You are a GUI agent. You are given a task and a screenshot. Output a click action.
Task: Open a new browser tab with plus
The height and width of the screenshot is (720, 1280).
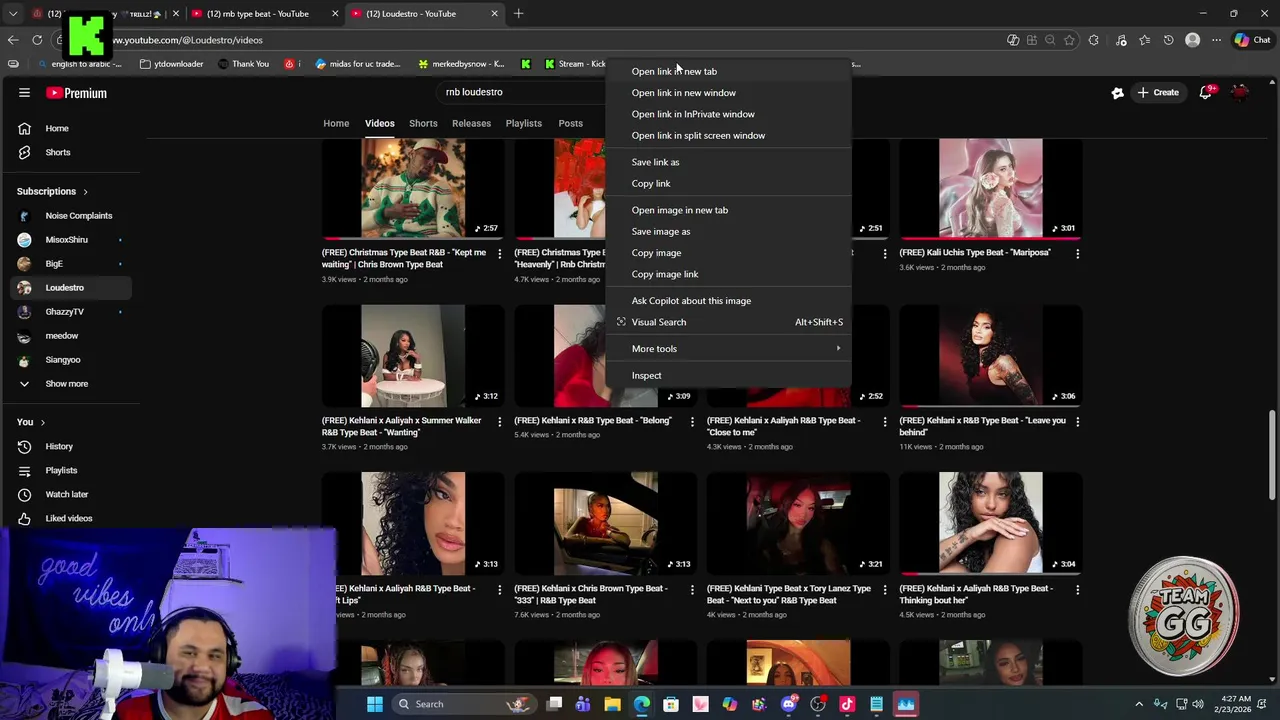tap(518, 13)
